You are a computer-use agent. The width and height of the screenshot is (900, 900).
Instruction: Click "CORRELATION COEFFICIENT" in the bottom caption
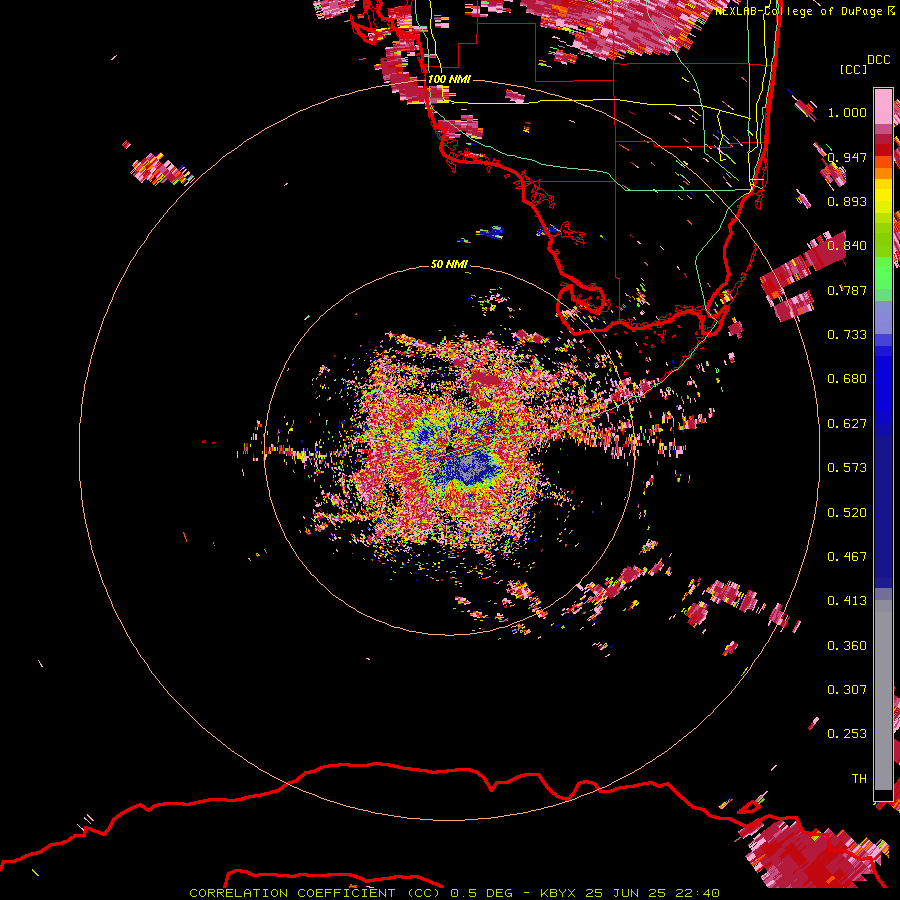(x=292, y=893)
